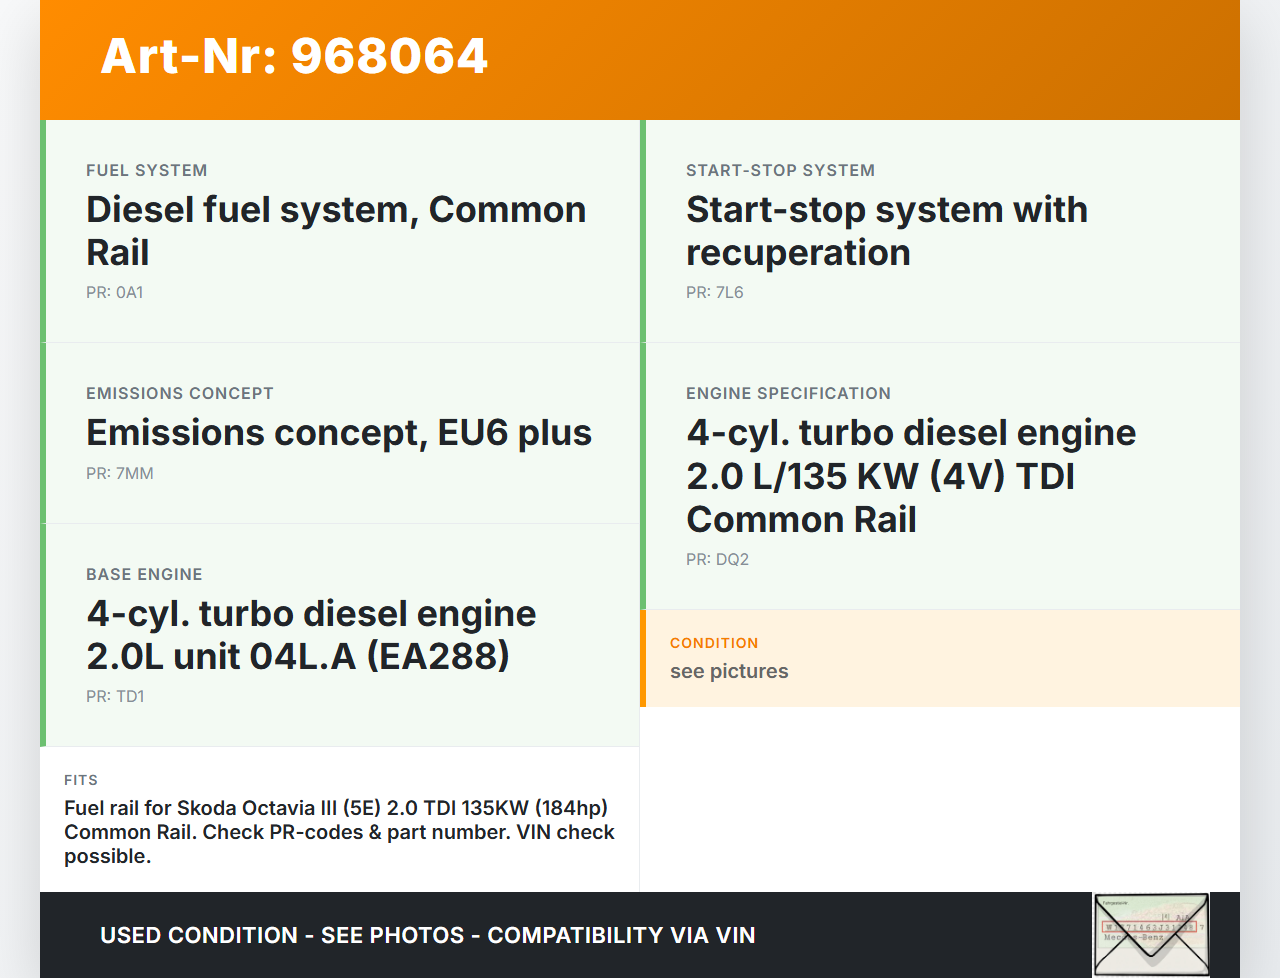Click the VIN envelope icon

[1151, 934]
